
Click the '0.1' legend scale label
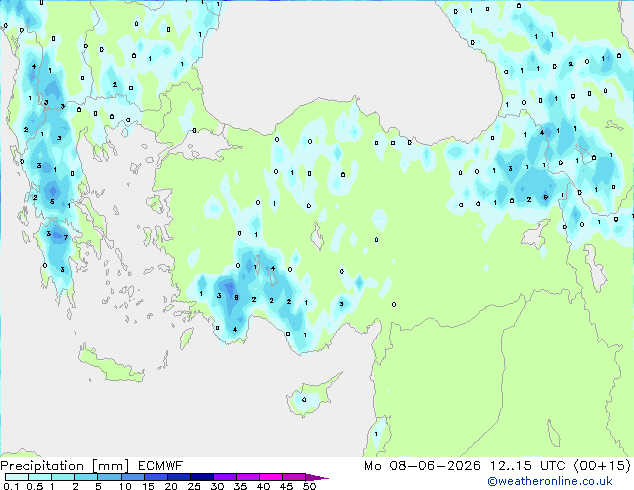coord(11,486)
